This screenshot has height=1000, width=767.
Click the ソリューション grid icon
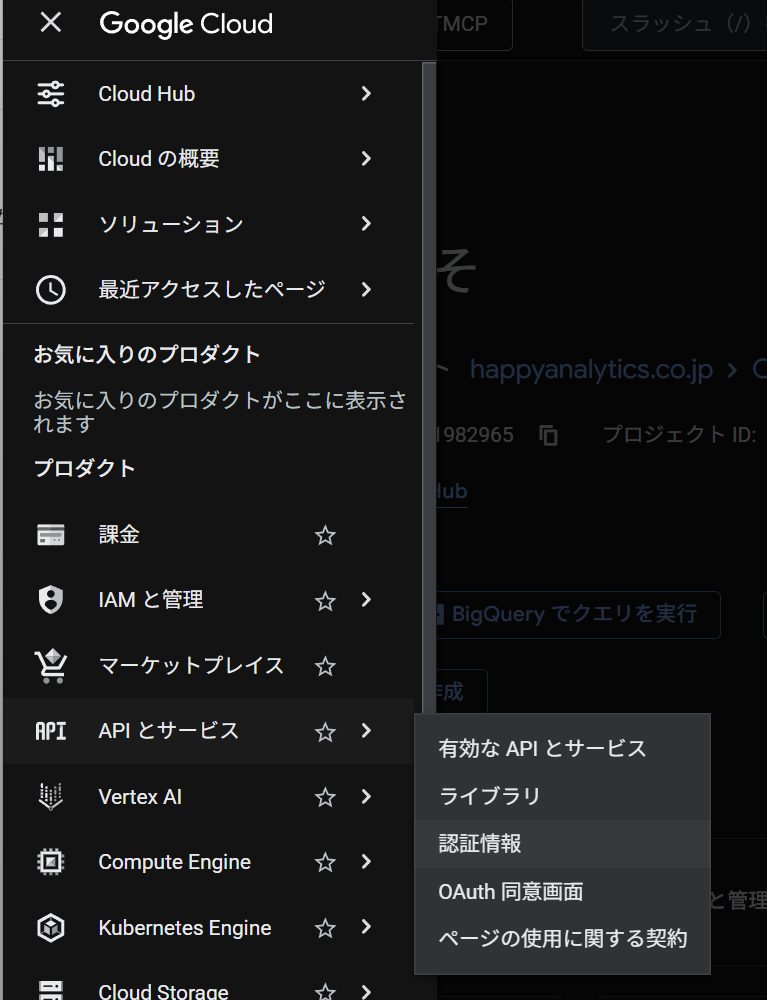click(x=50, y=224)
